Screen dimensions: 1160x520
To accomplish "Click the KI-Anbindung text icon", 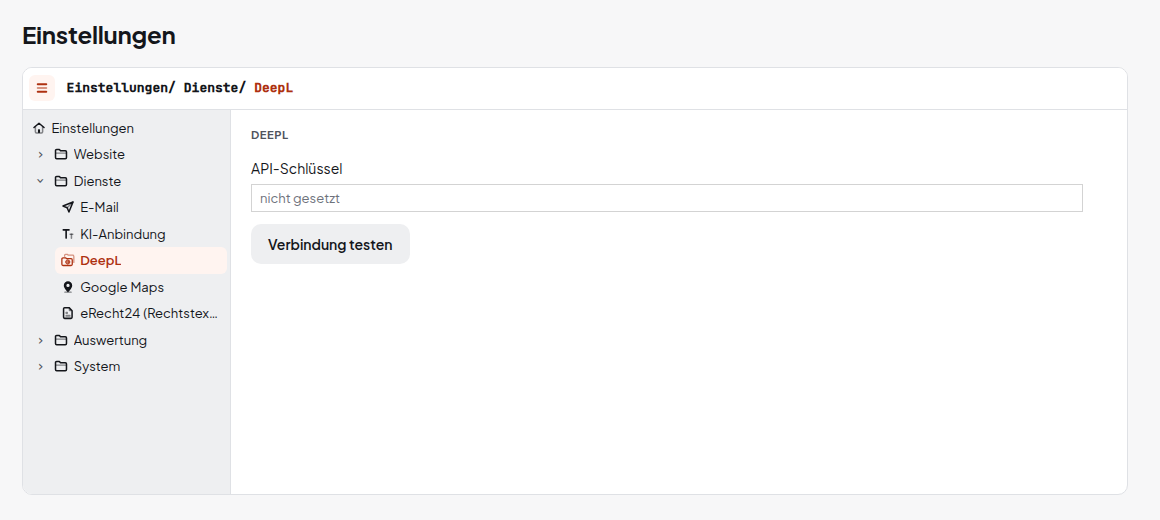I will click(68, 234).
